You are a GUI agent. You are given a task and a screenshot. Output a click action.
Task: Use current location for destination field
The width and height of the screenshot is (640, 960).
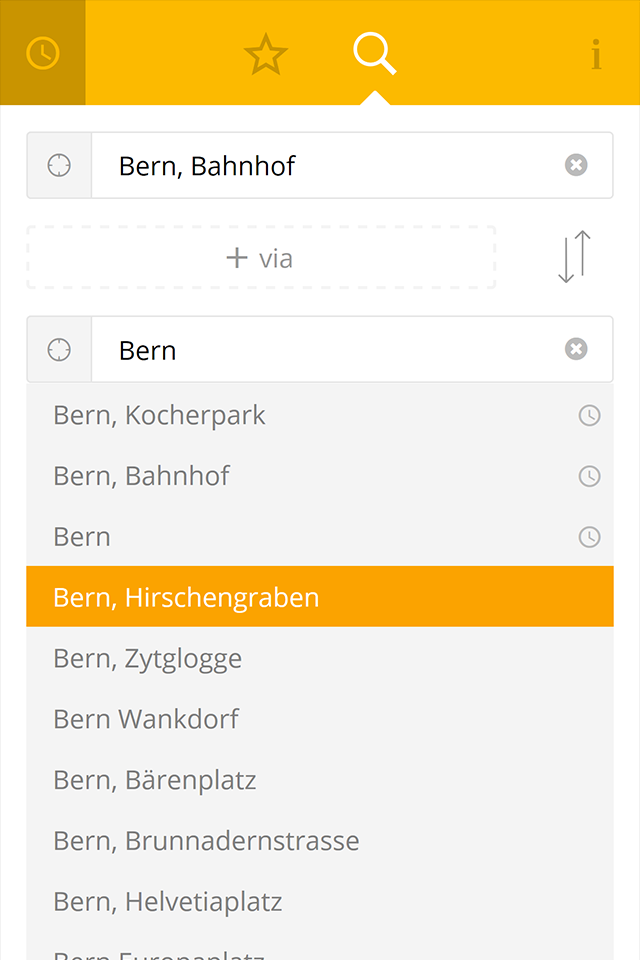click(59, 350)
